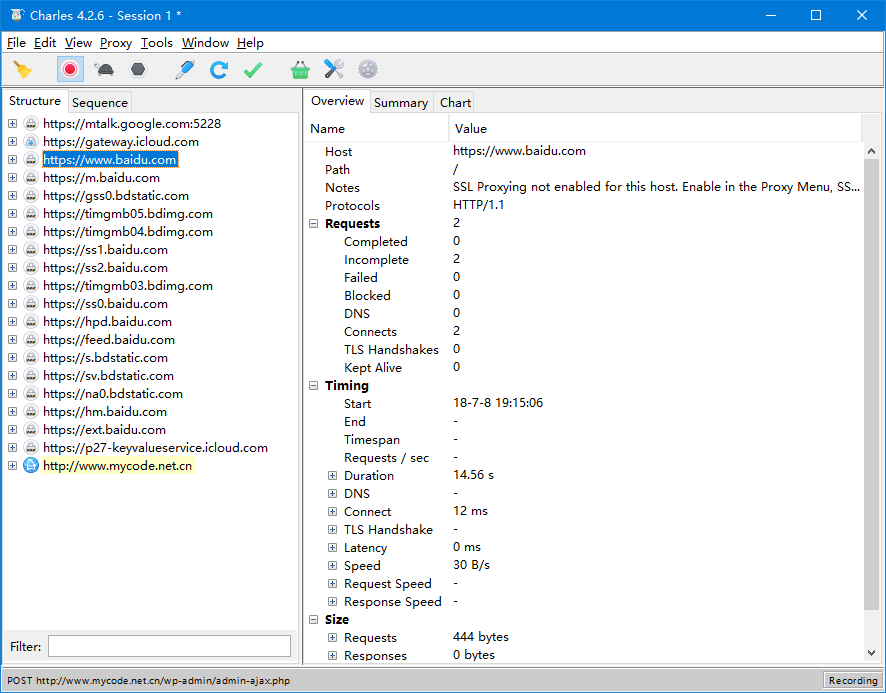
Task: Toggle breakpoints with the hexagon icon
Action: [x=138, y=70]
